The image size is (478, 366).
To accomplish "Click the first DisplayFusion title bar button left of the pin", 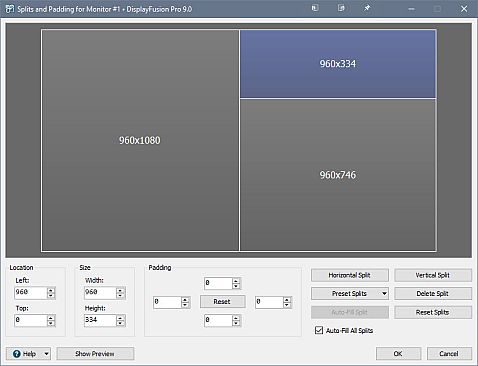I will point(315,8).
